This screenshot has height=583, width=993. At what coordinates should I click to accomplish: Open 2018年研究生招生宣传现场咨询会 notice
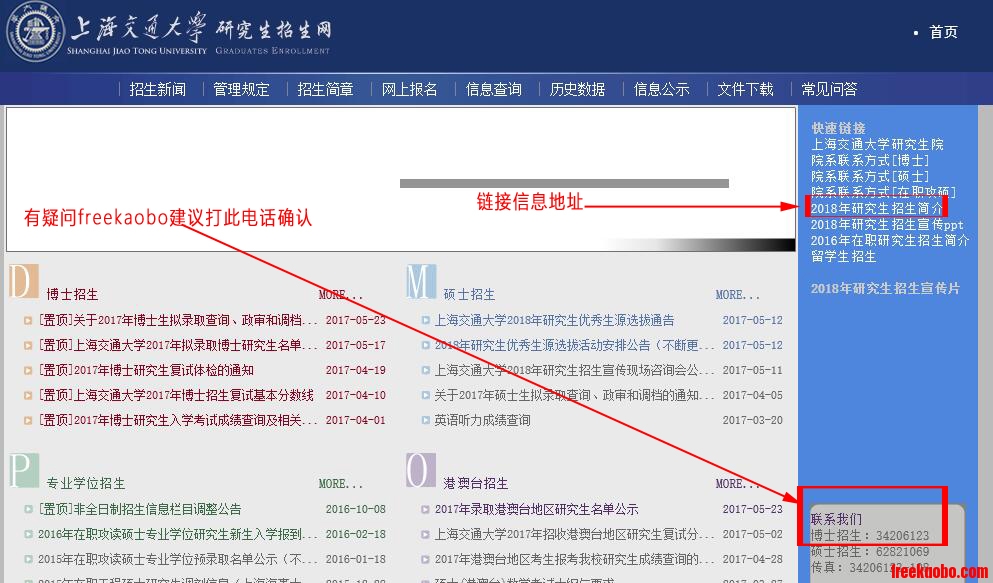pyautogui.click(x=574, y=370)
